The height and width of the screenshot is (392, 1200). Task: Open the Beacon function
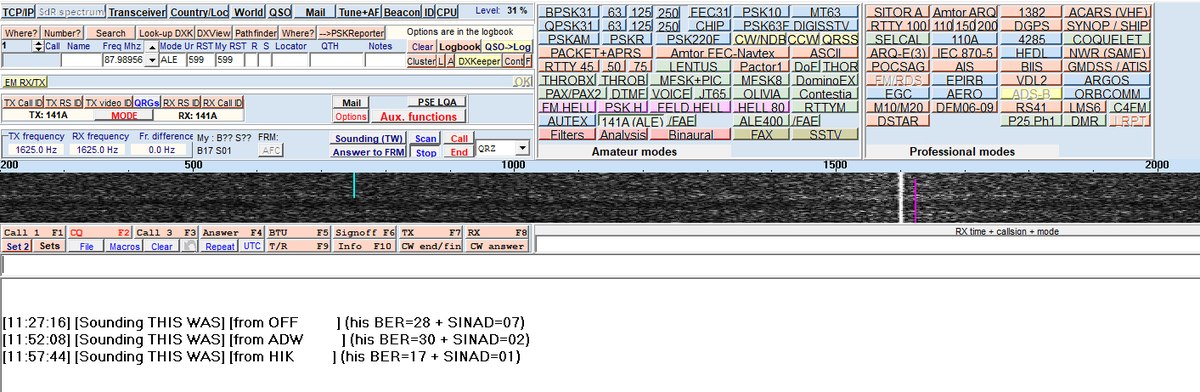point(401,12)
